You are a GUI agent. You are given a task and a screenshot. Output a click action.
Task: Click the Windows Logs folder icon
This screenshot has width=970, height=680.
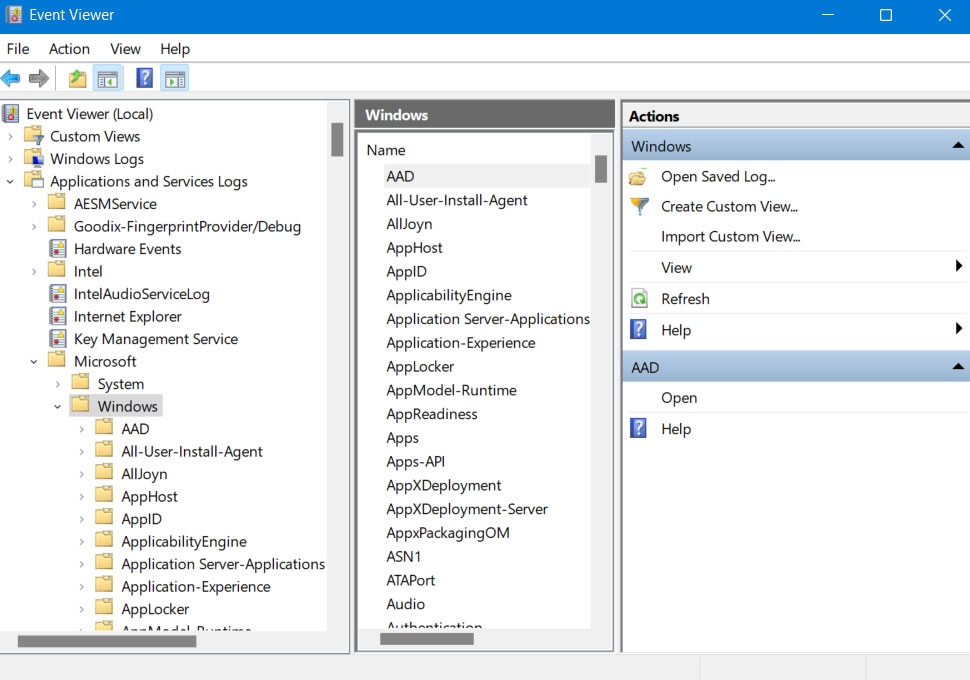click(34, 158)
